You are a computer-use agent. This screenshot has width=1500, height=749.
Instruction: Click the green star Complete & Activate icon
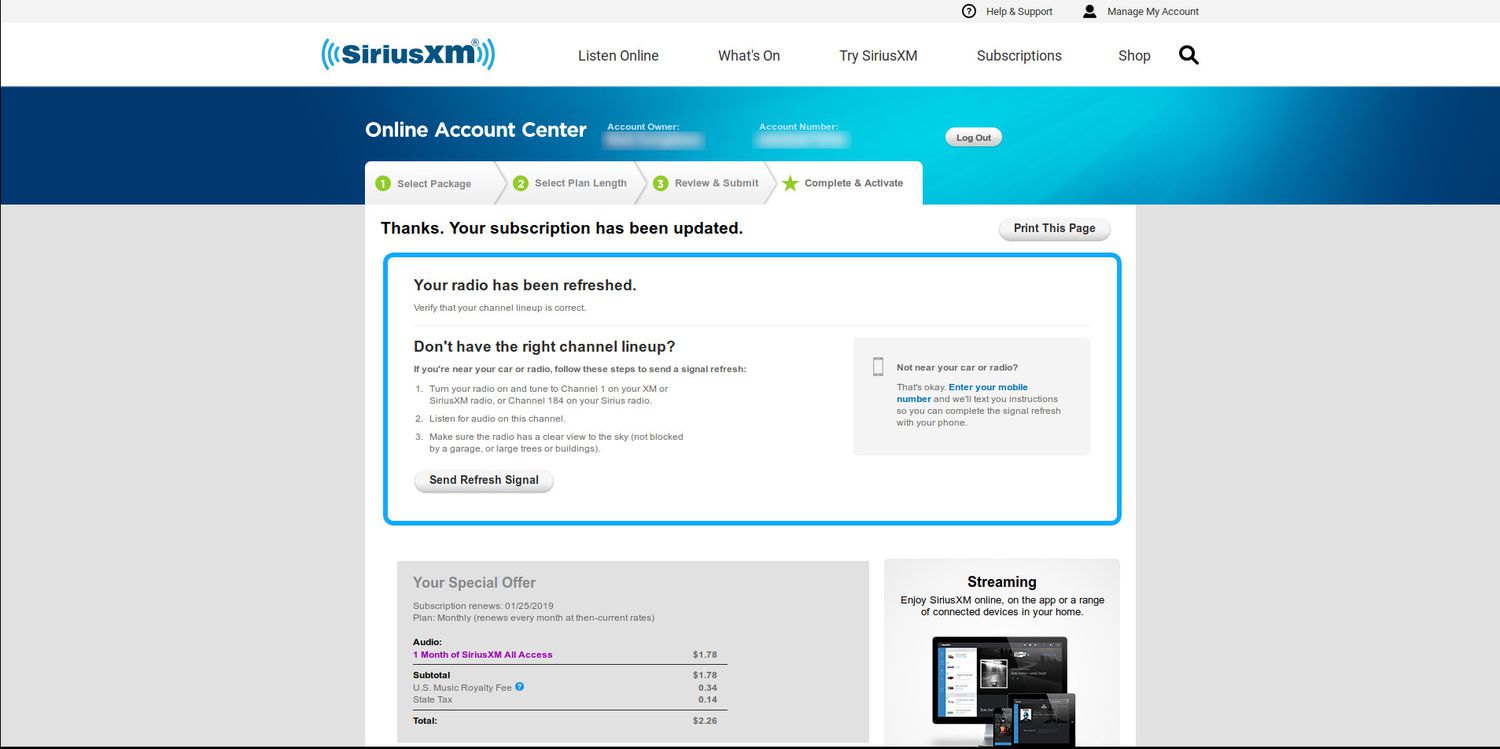(x=790, y=183)
